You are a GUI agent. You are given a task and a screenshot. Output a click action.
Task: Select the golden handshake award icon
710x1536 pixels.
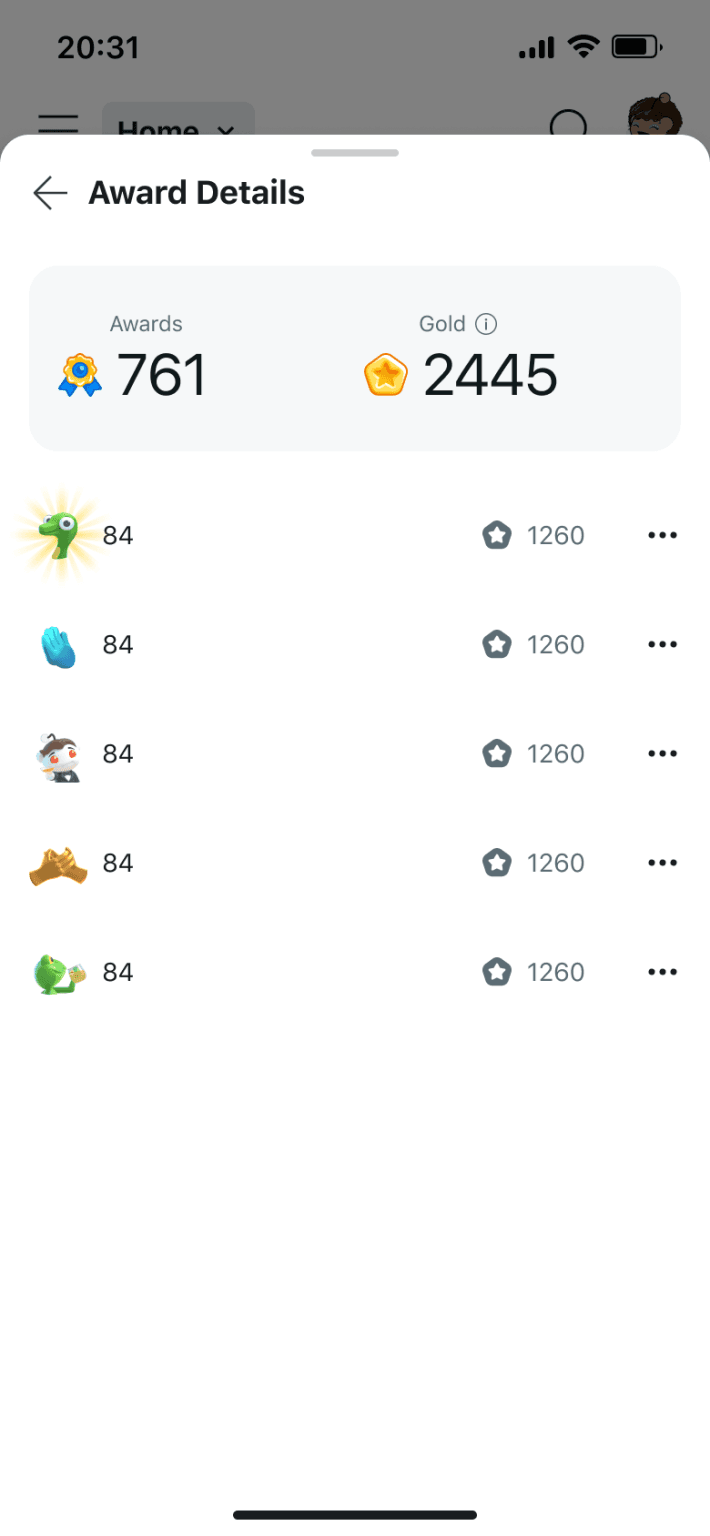(x=58, y=864)
